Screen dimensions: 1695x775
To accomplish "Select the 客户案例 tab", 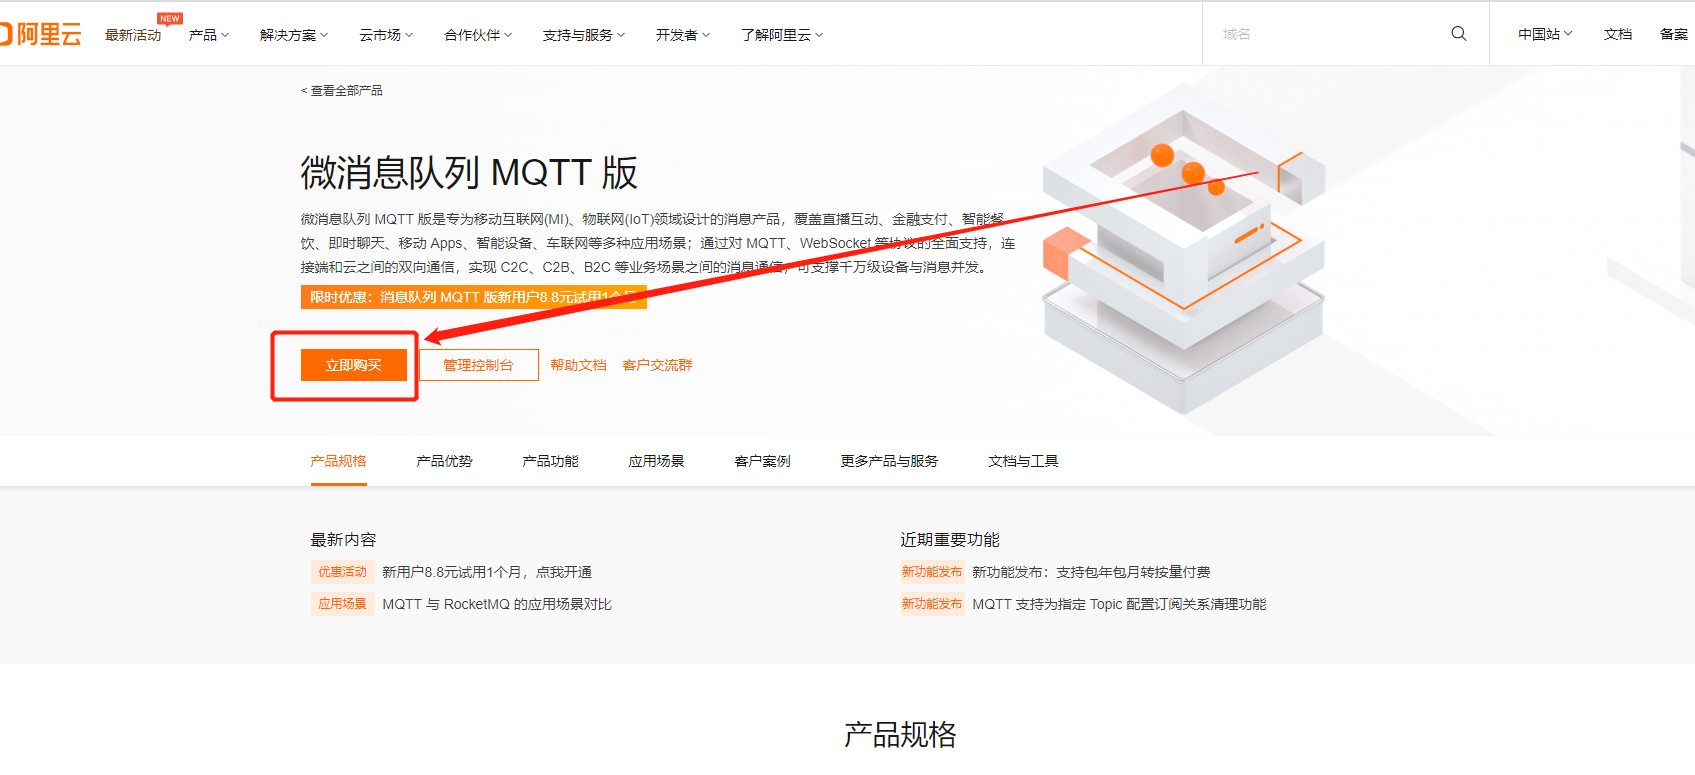I will pyautogui.click(x=762, y=461).
